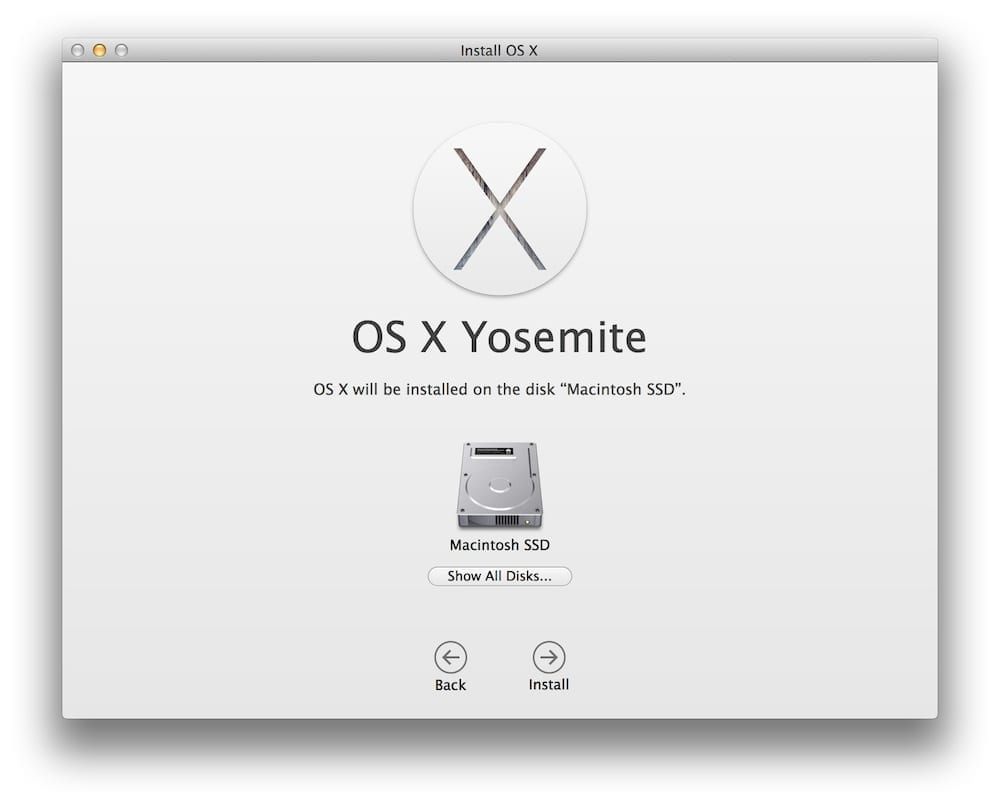Click the Yosemite X logo circle

499,209
